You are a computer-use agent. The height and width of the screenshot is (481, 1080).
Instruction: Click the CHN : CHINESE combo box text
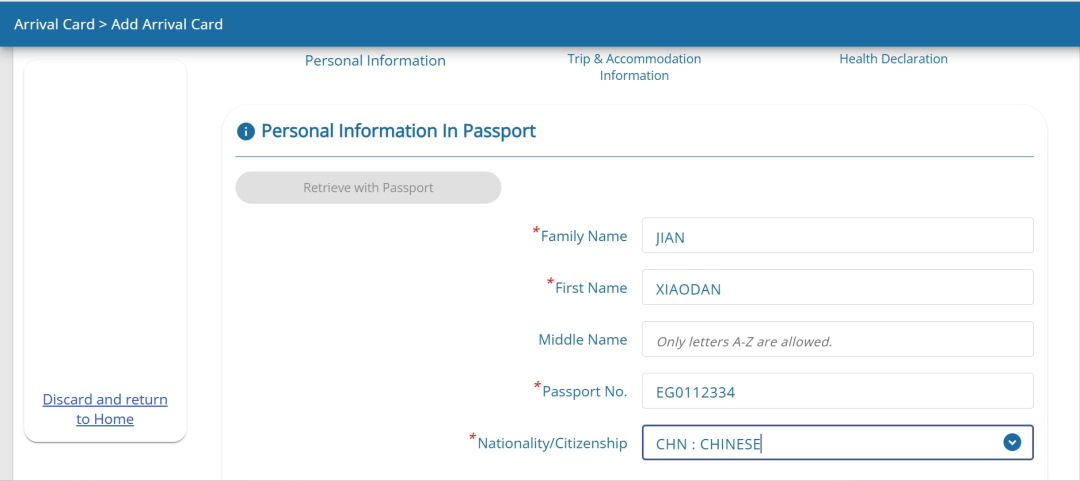tap(709, 444)
